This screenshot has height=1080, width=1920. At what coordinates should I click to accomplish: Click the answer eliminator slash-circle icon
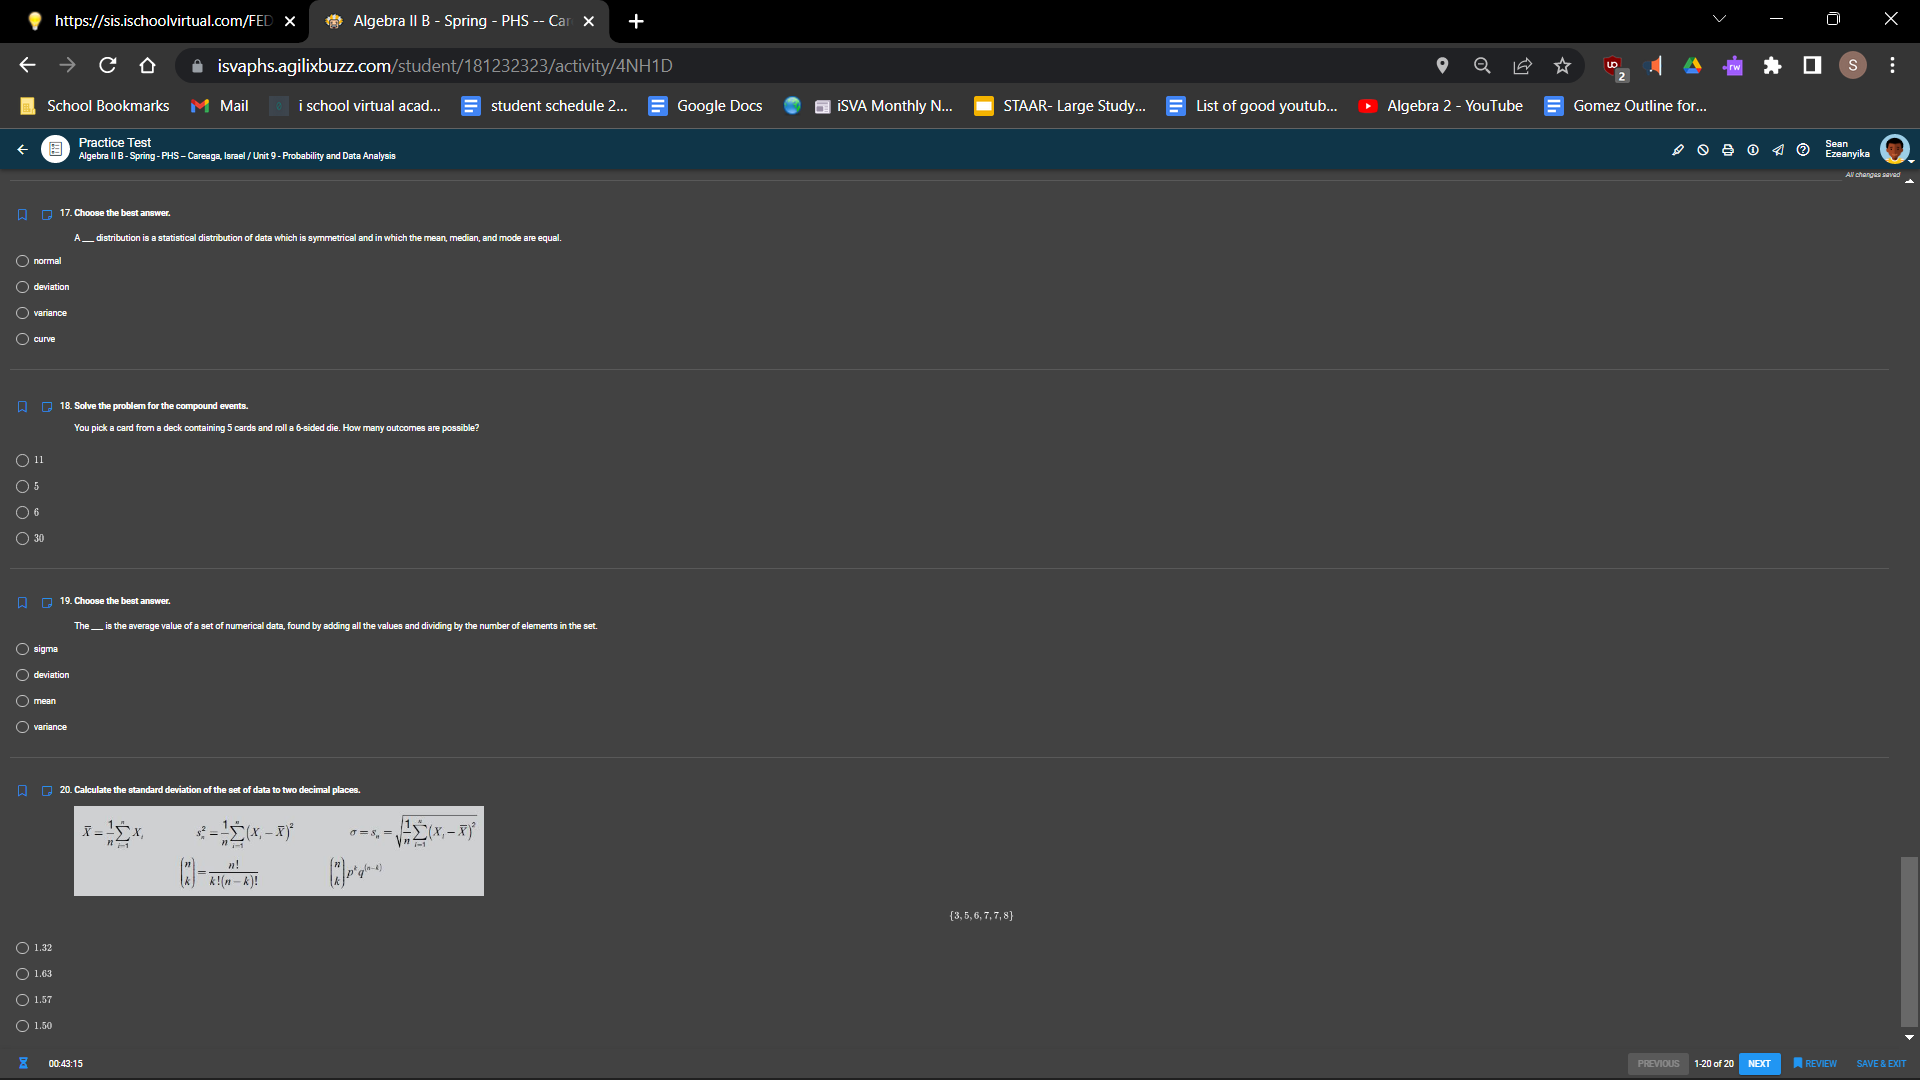(1703, 150)
